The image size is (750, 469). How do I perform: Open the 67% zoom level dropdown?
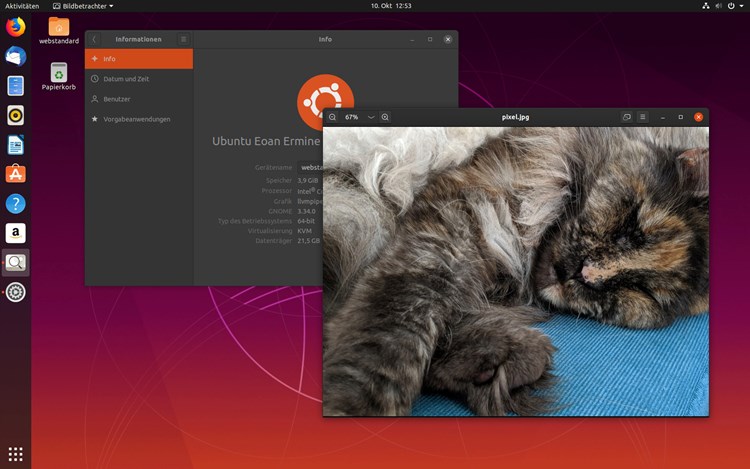tap(371, 117)
